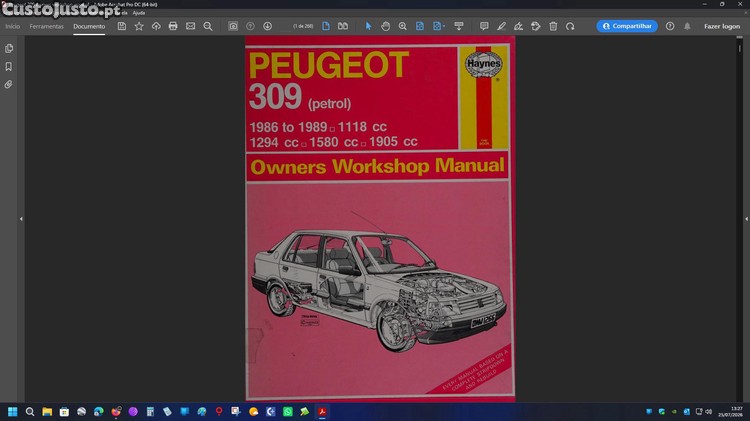Click the Adobe Acrobat taskbar icon

pyautogui.click(x=322, y=411)
